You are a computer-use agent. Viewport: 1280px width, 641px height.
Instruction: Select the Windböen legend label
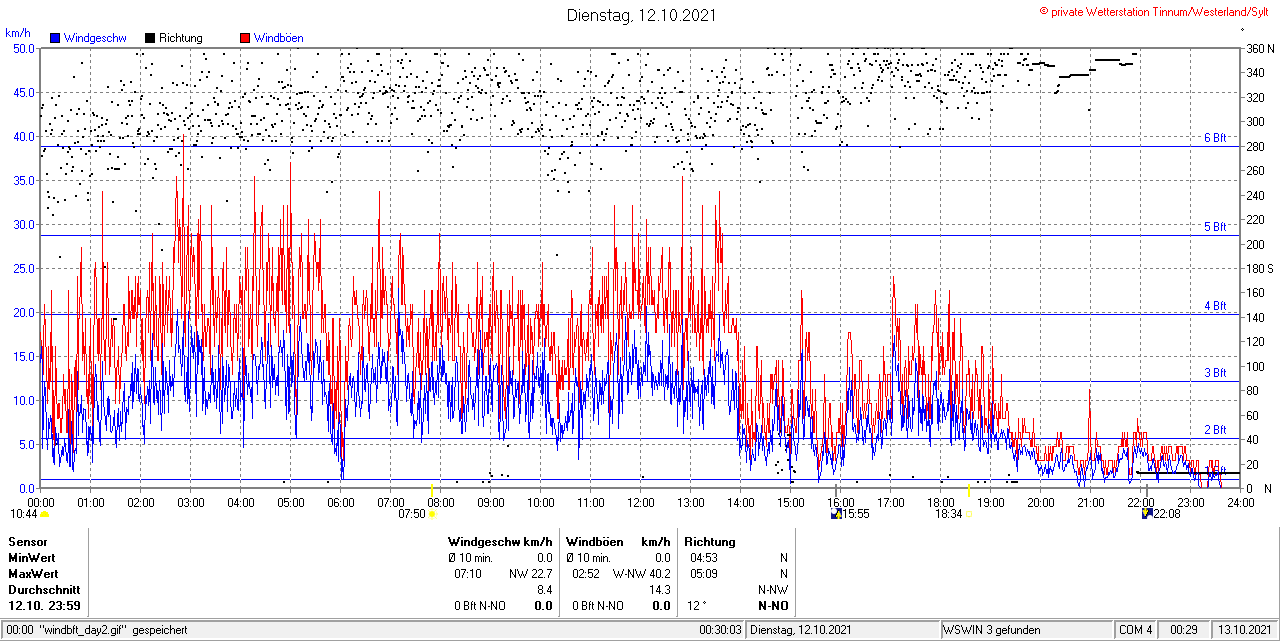278,38
